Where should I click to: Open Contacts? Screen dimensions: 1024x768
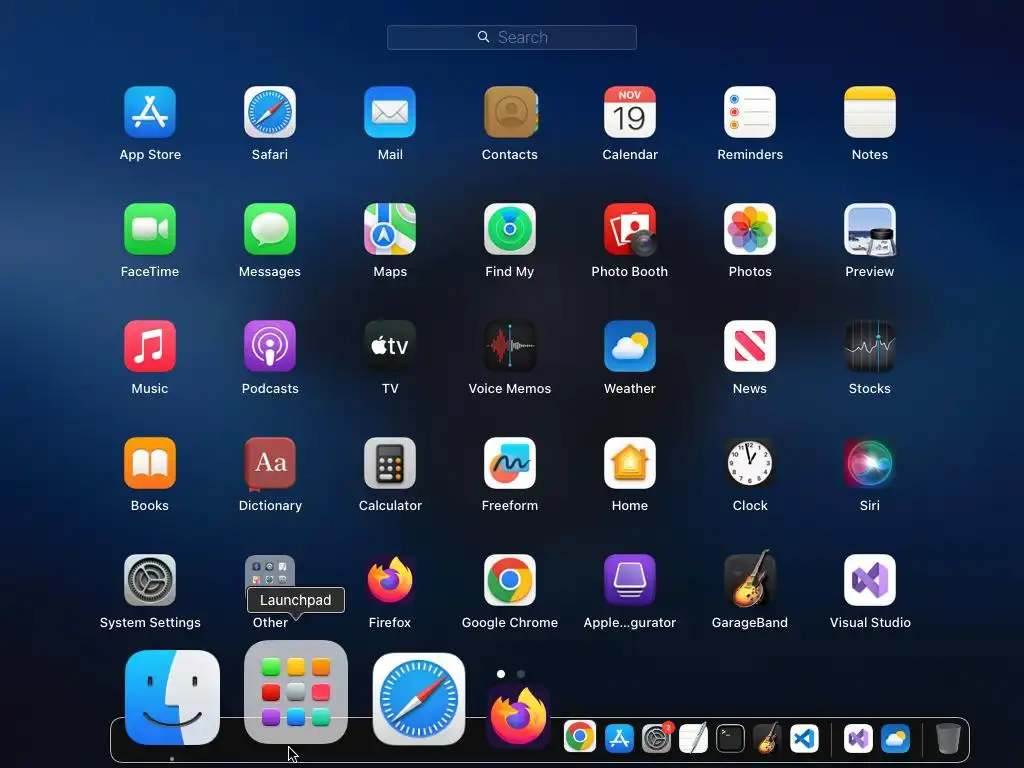pos(510,112)
